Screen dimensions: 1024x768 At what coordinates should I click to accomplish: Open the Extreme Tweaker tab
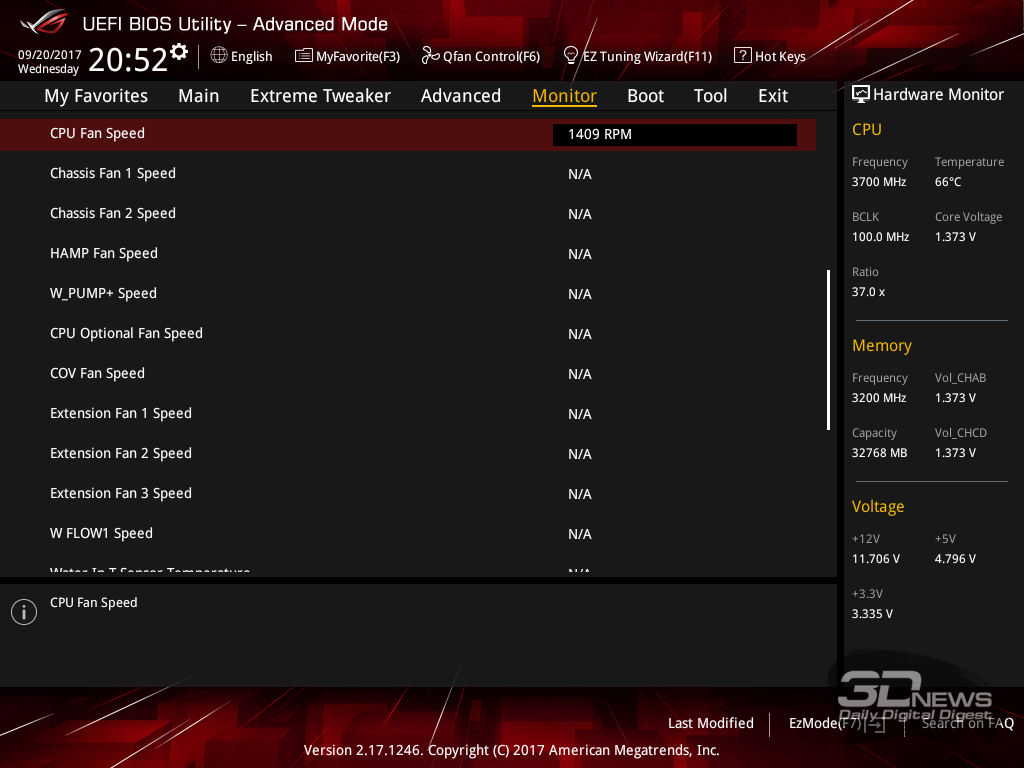320,96
